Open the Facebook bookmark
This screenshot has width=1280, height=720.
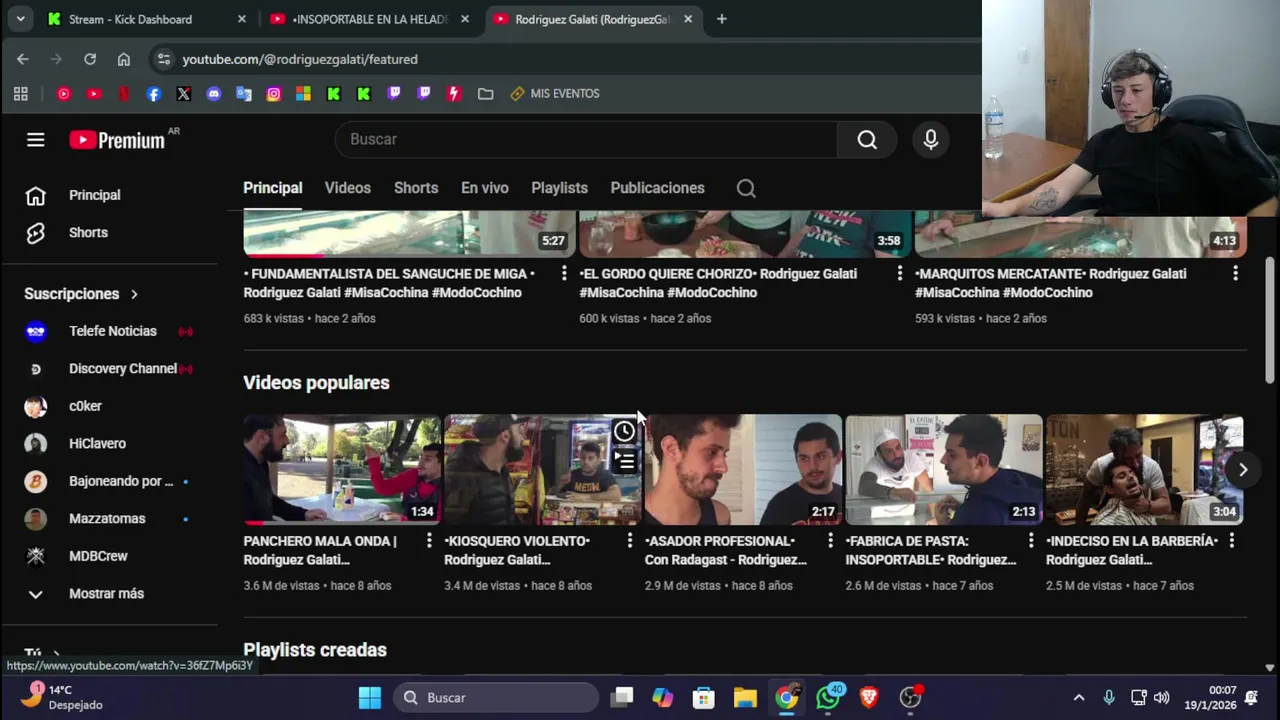[153, 94]
